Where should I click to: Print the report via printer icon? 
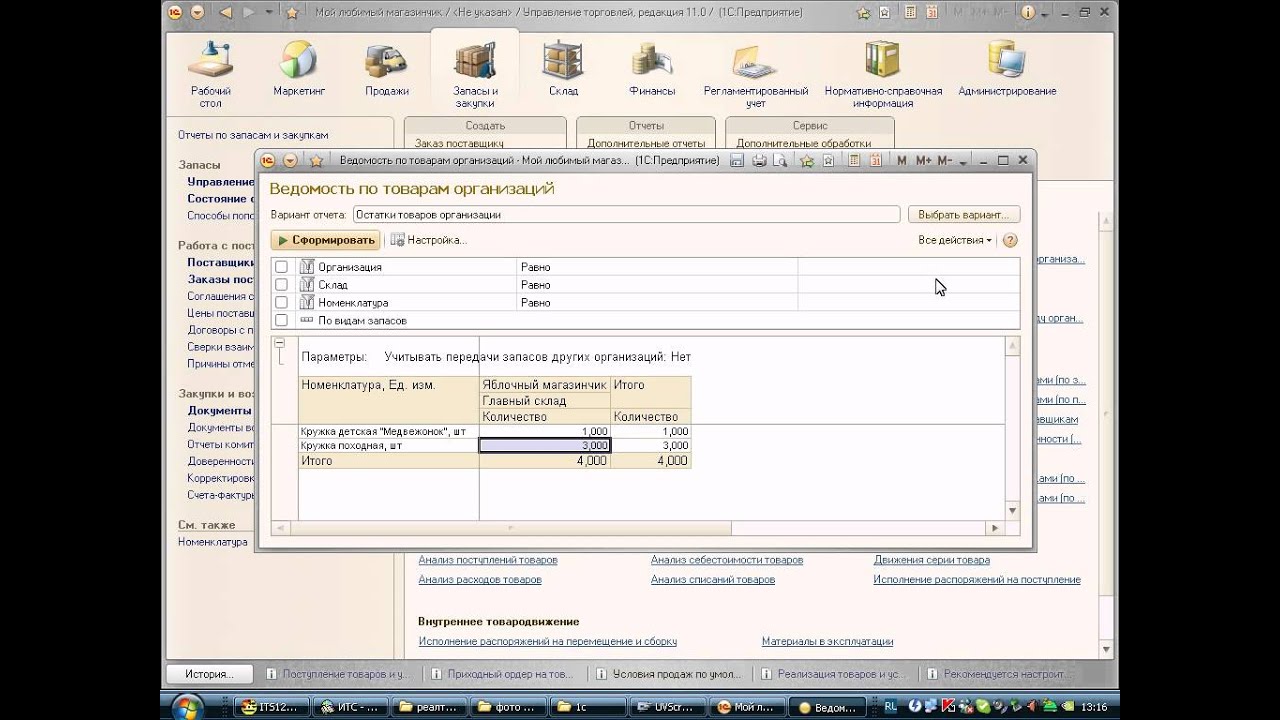click(x=759, y=160)
